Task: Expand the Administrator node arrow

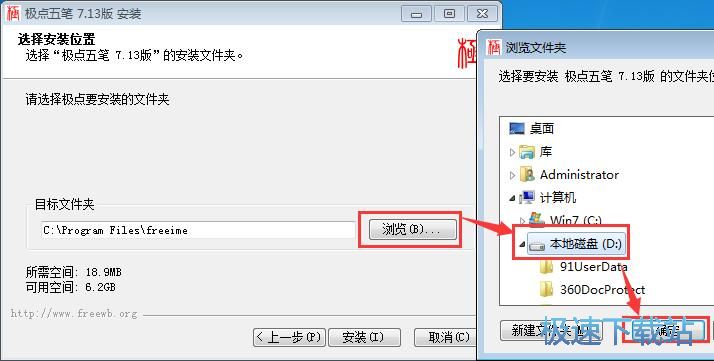Action: click(512, 175)
